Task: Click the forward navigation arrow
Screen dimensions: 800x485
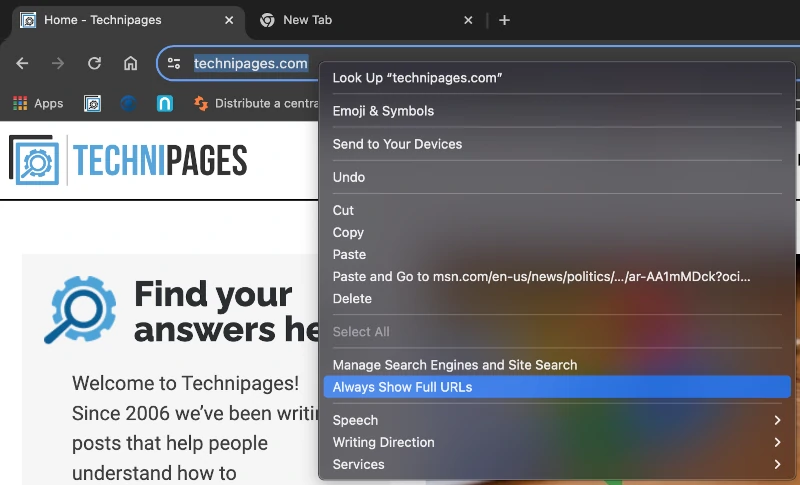Action: (x=58, y=63)
